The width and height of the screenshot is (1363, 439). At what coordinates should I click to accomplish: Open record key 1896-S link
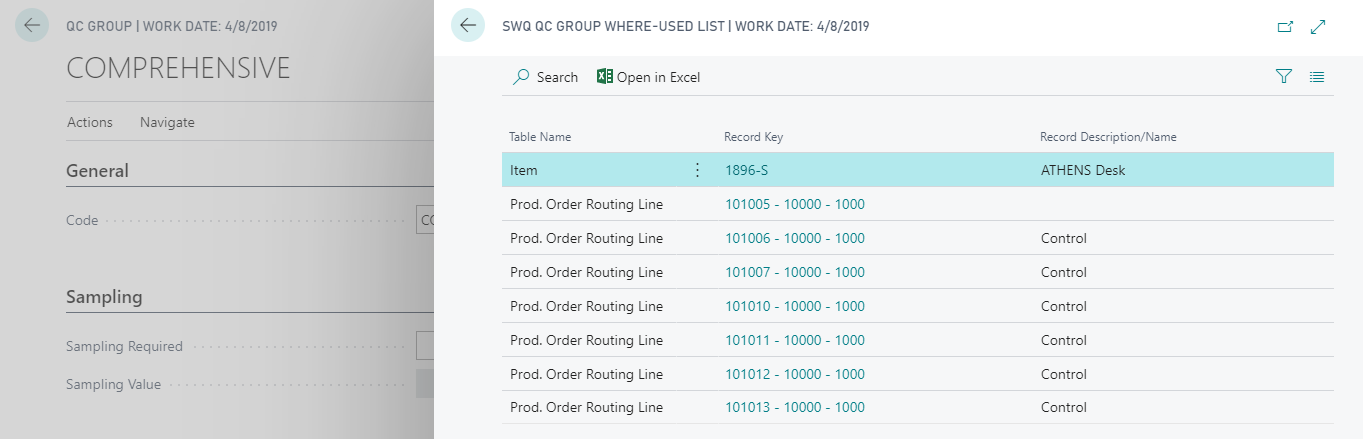pos(746,170)
